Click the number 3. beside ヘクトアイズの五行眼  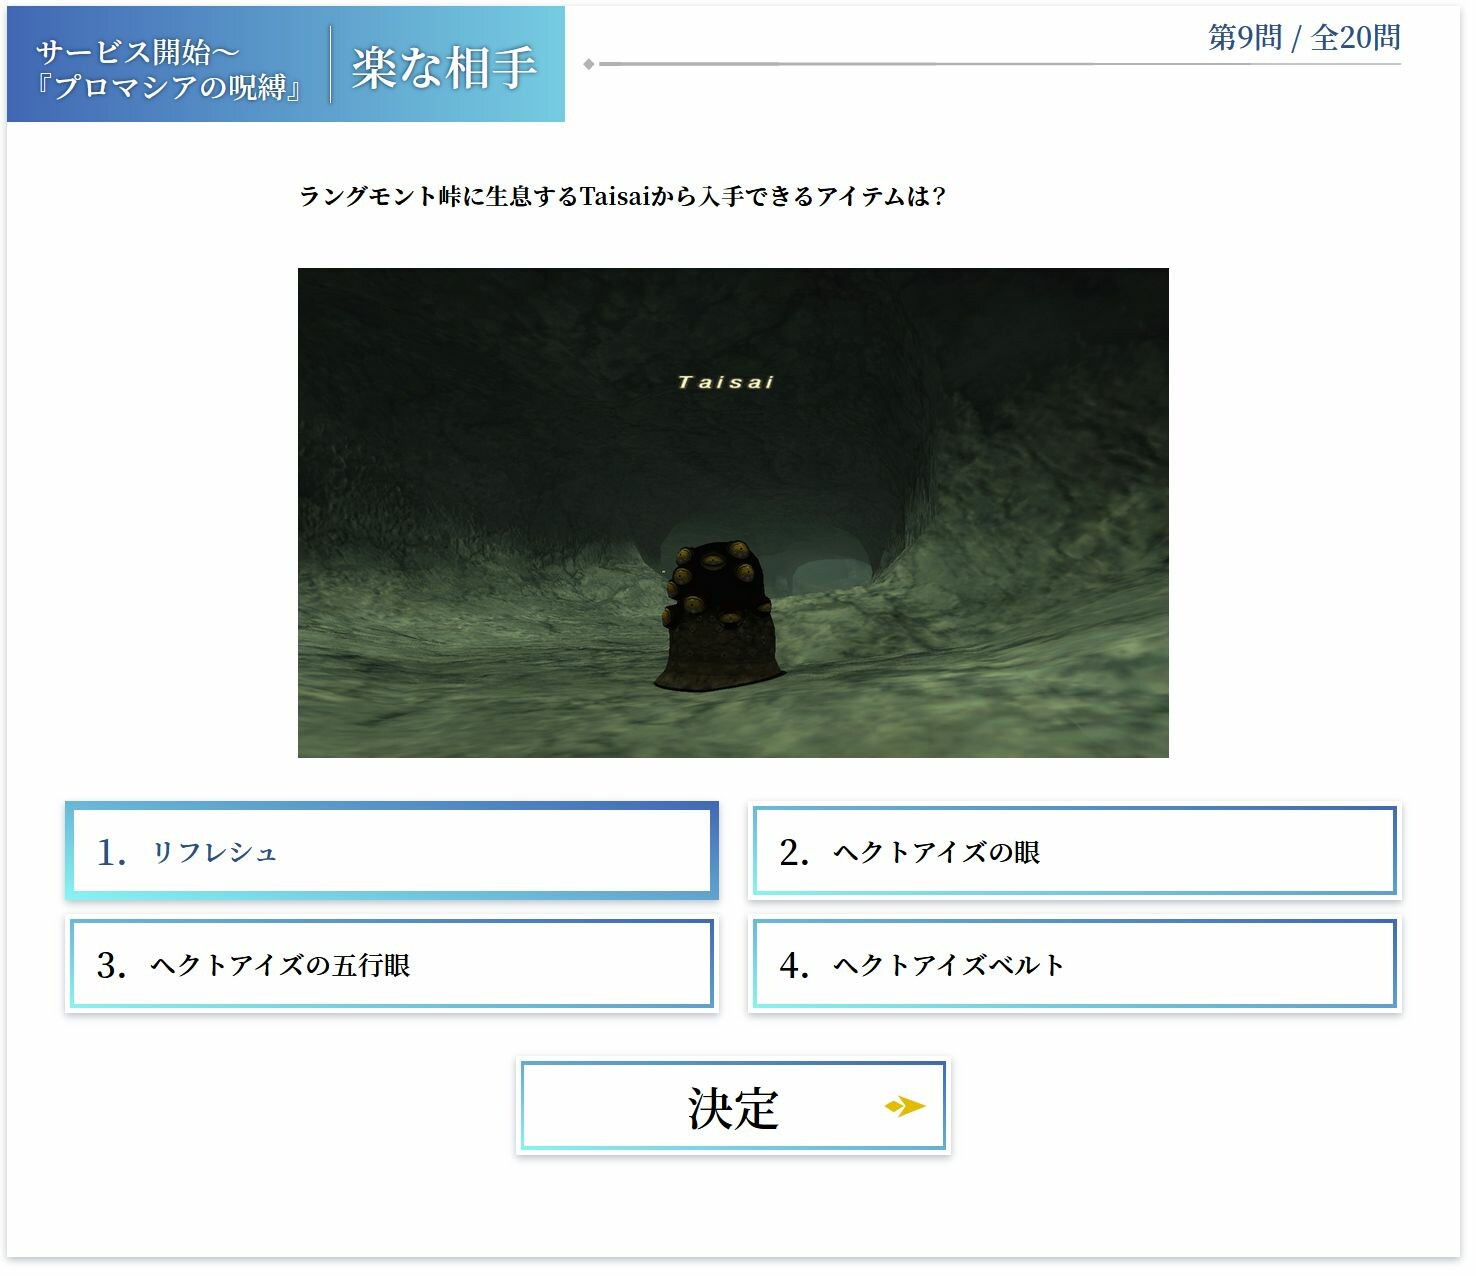tap(111, 965)
